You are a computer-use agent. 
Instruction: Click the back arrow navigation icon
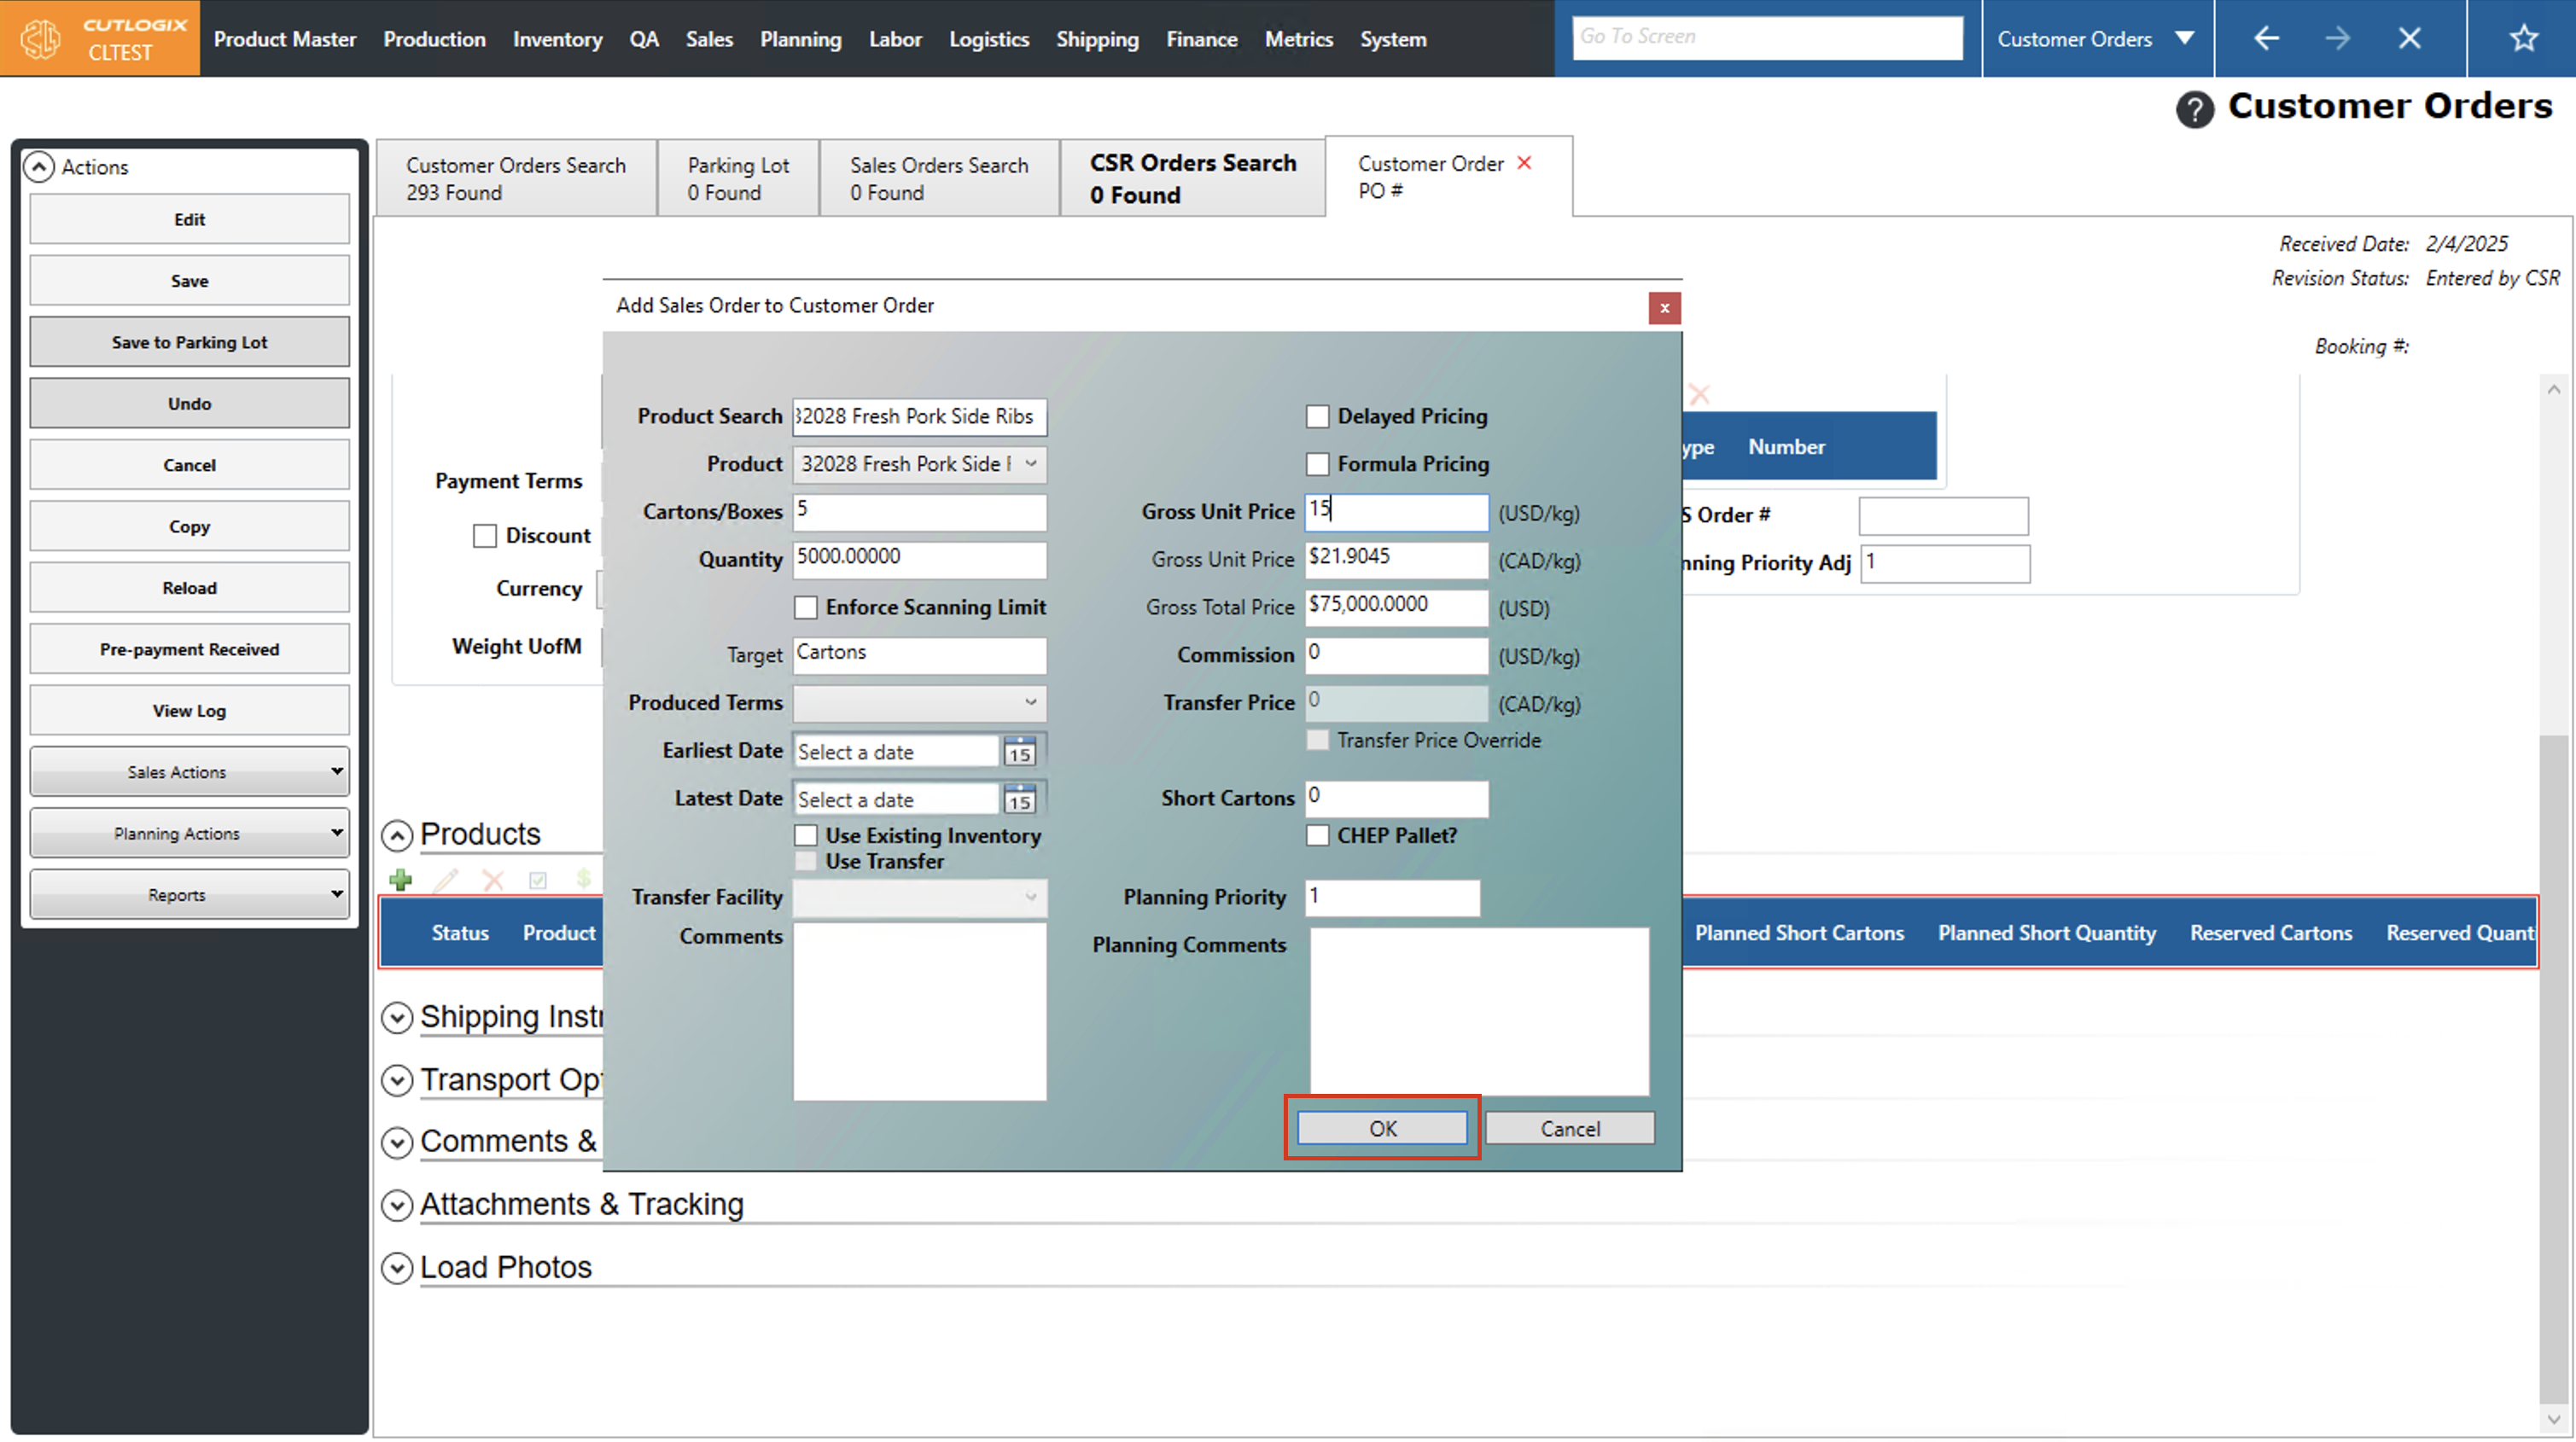(2266, 38)
